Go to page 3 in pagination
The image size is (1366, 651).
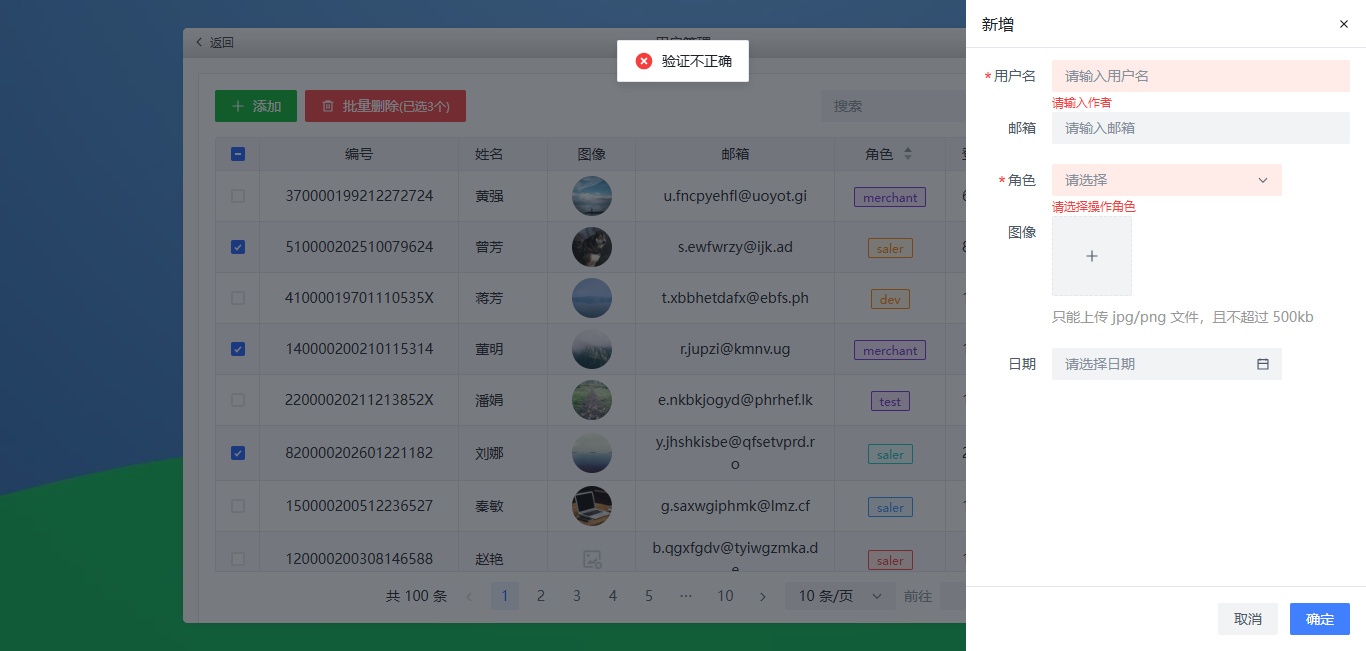[577, 596]
